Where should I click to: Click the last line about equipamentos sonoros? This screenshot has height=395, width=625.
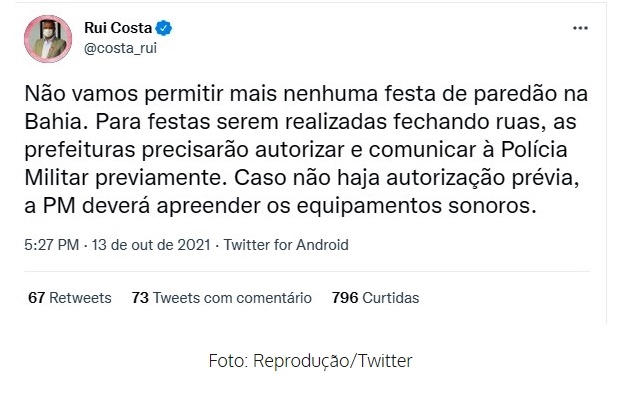point(281,206)
